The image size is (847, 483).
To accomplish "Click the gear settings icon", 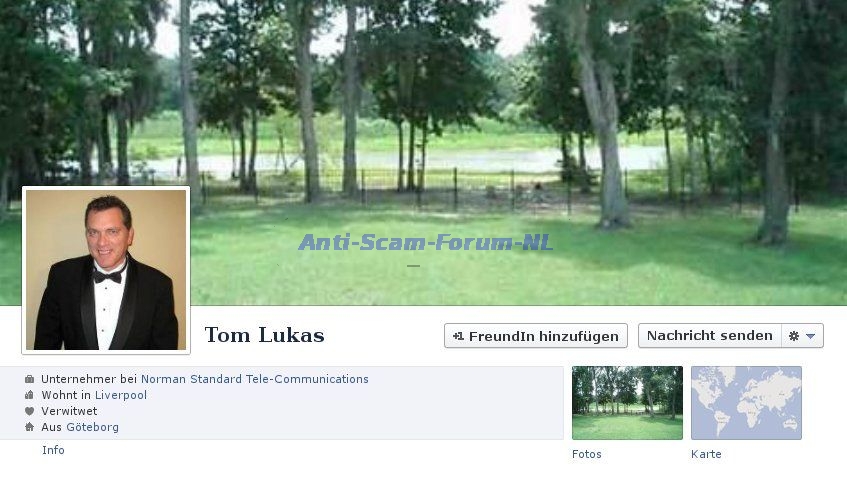I will coord(794,336).
